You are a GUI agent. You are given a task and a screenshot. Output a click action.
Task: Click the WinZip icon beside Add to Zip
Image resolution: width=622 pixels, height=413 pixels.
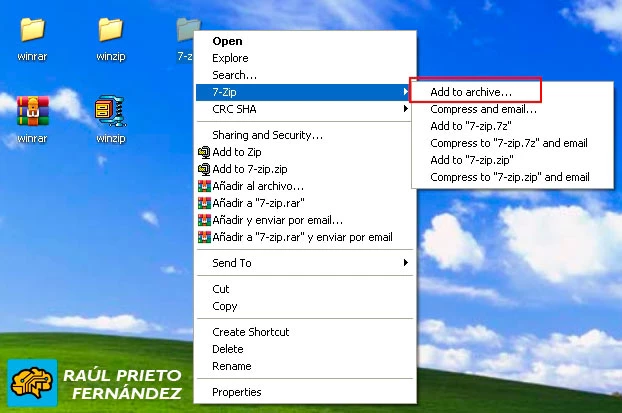(204, 152)
